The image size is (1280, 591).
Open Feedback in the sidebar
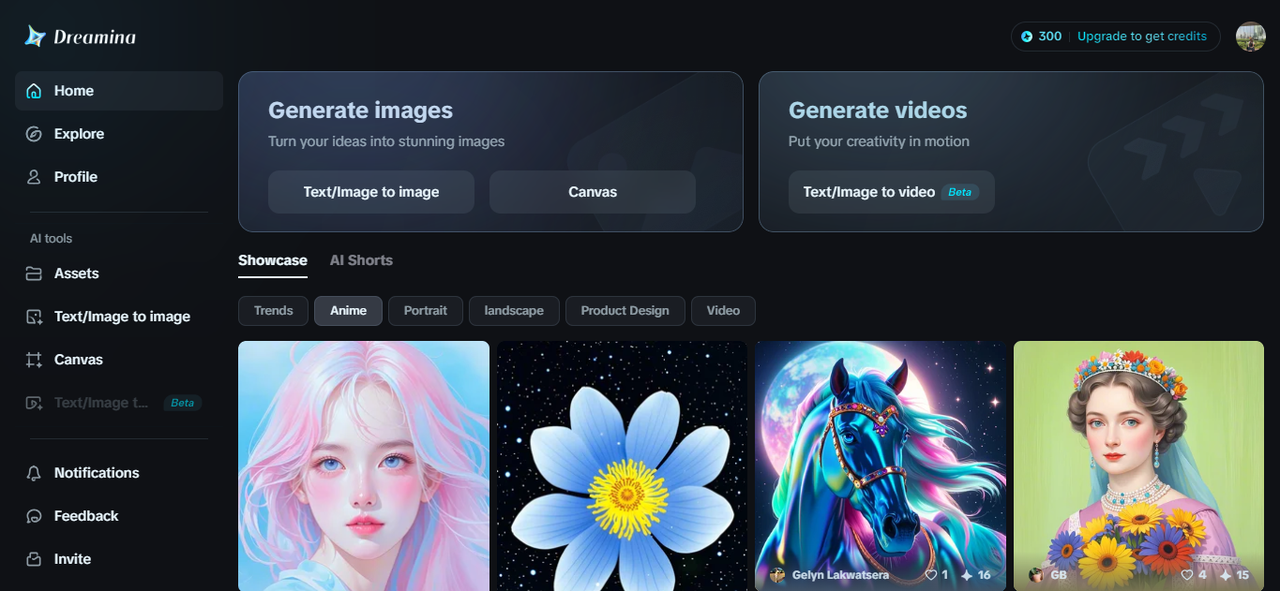click(x=119, y=516)
